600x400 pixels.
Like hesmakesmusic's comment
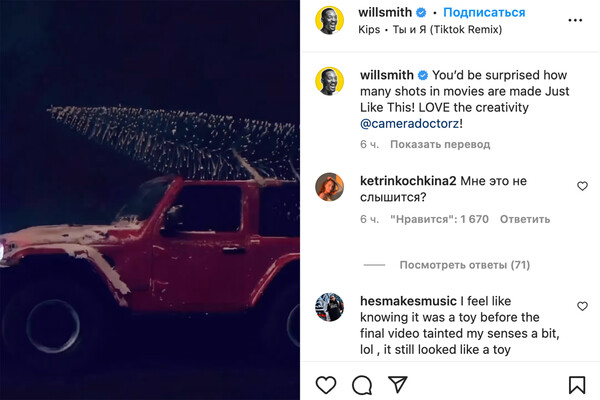point(582,306)
